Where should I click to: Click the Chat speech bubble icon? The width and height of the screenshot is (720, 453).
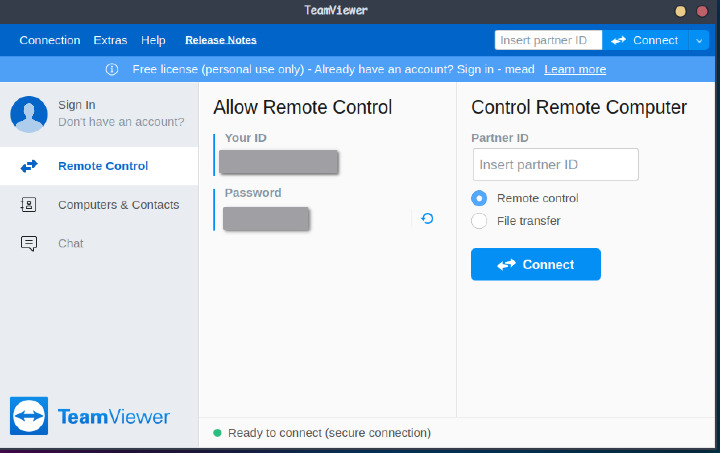29,243
